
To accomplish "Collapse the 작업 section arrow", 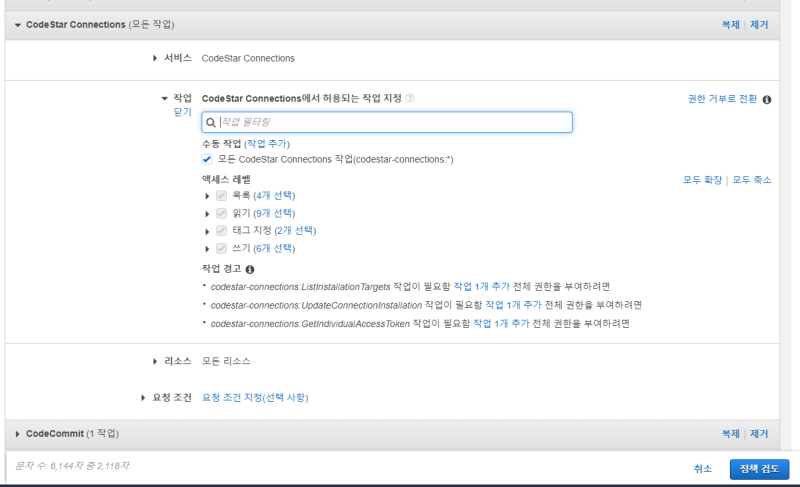I will pyautogui.click(x=164, y=98).
